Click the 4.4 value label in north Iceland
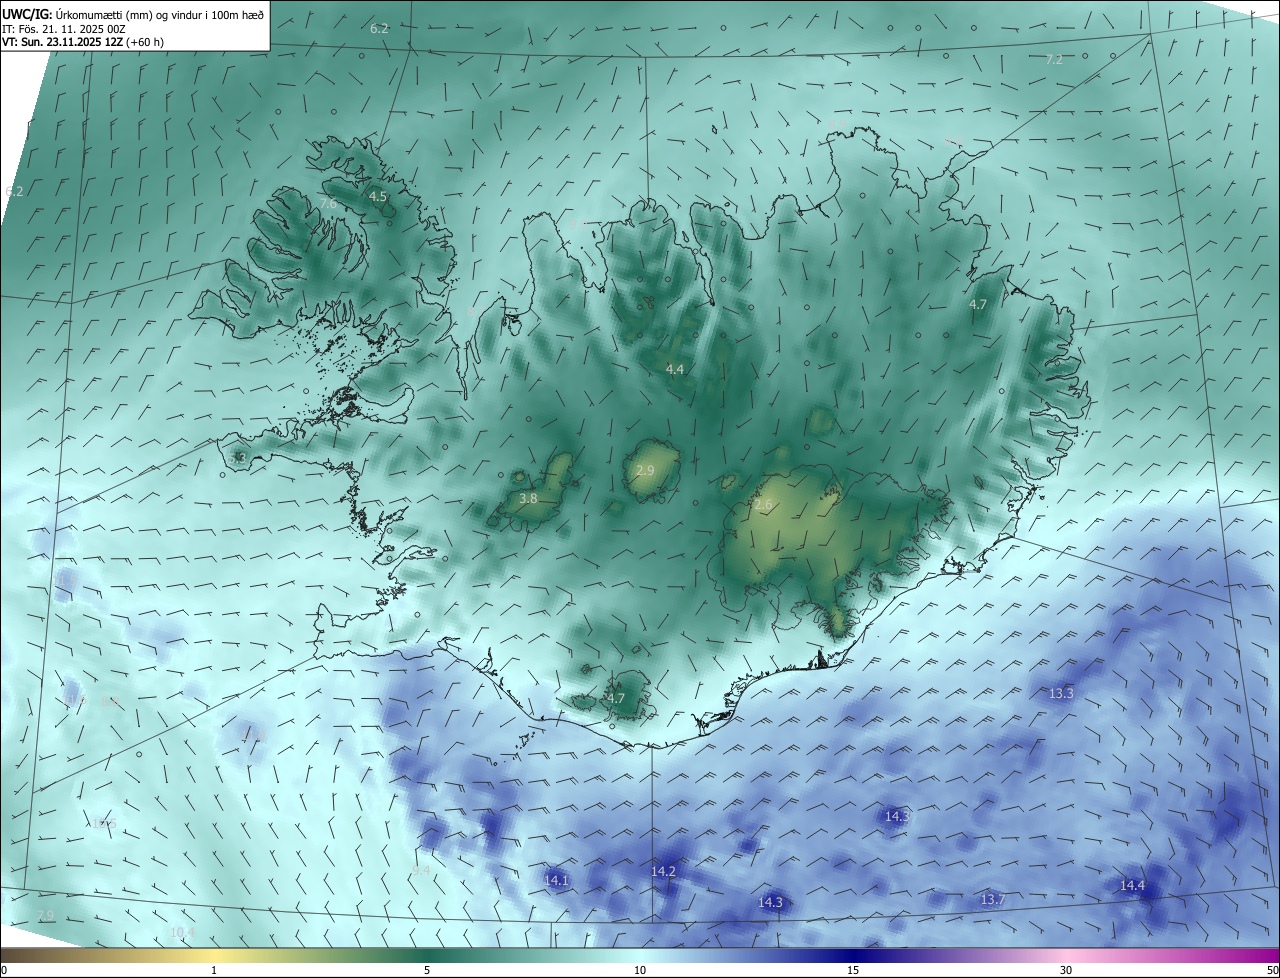 tap(675, 370)
